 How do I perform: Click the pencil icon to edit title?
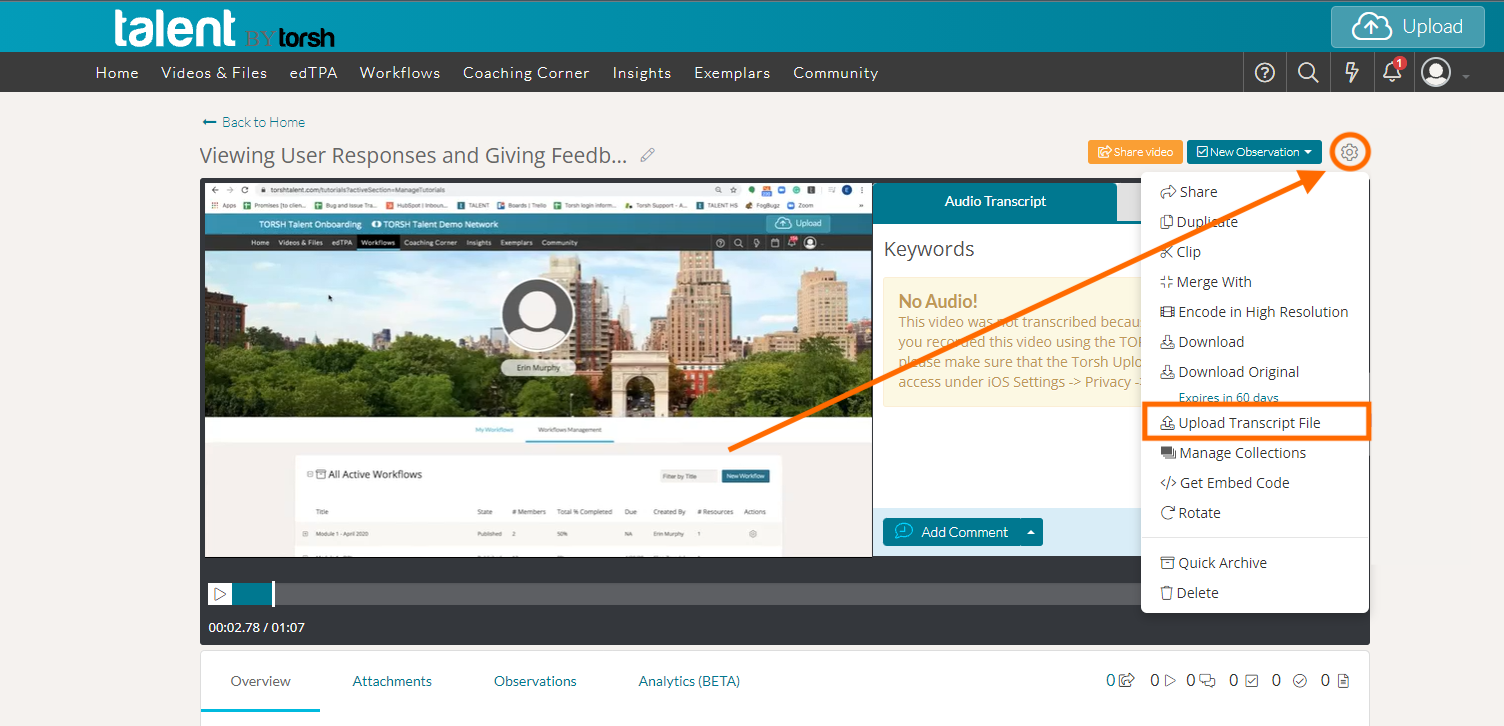648,155
